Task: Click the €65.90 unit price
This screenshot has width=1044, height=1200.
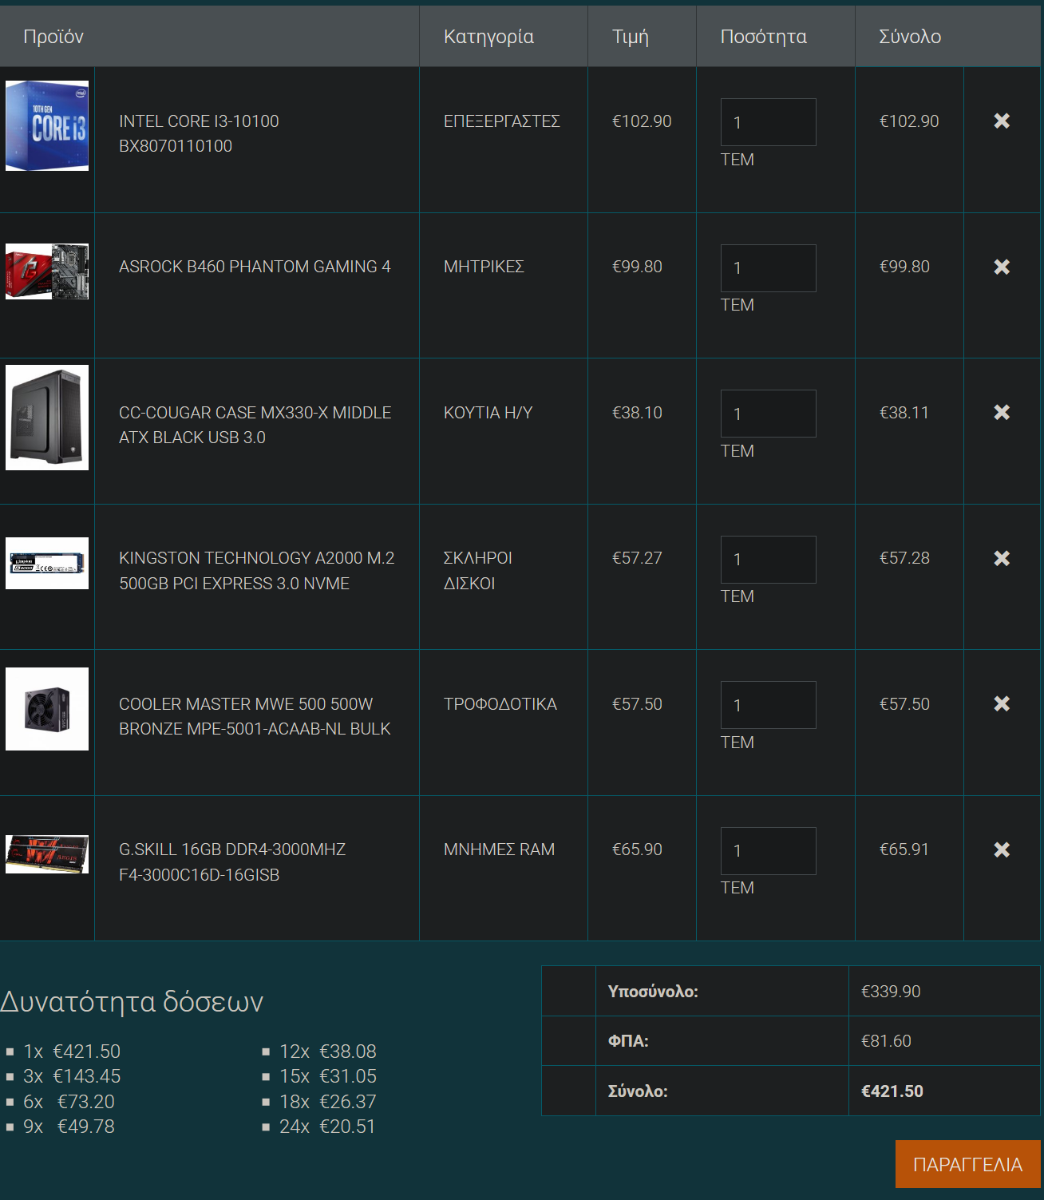Action: pyautogui.click(x=637, y=849)
